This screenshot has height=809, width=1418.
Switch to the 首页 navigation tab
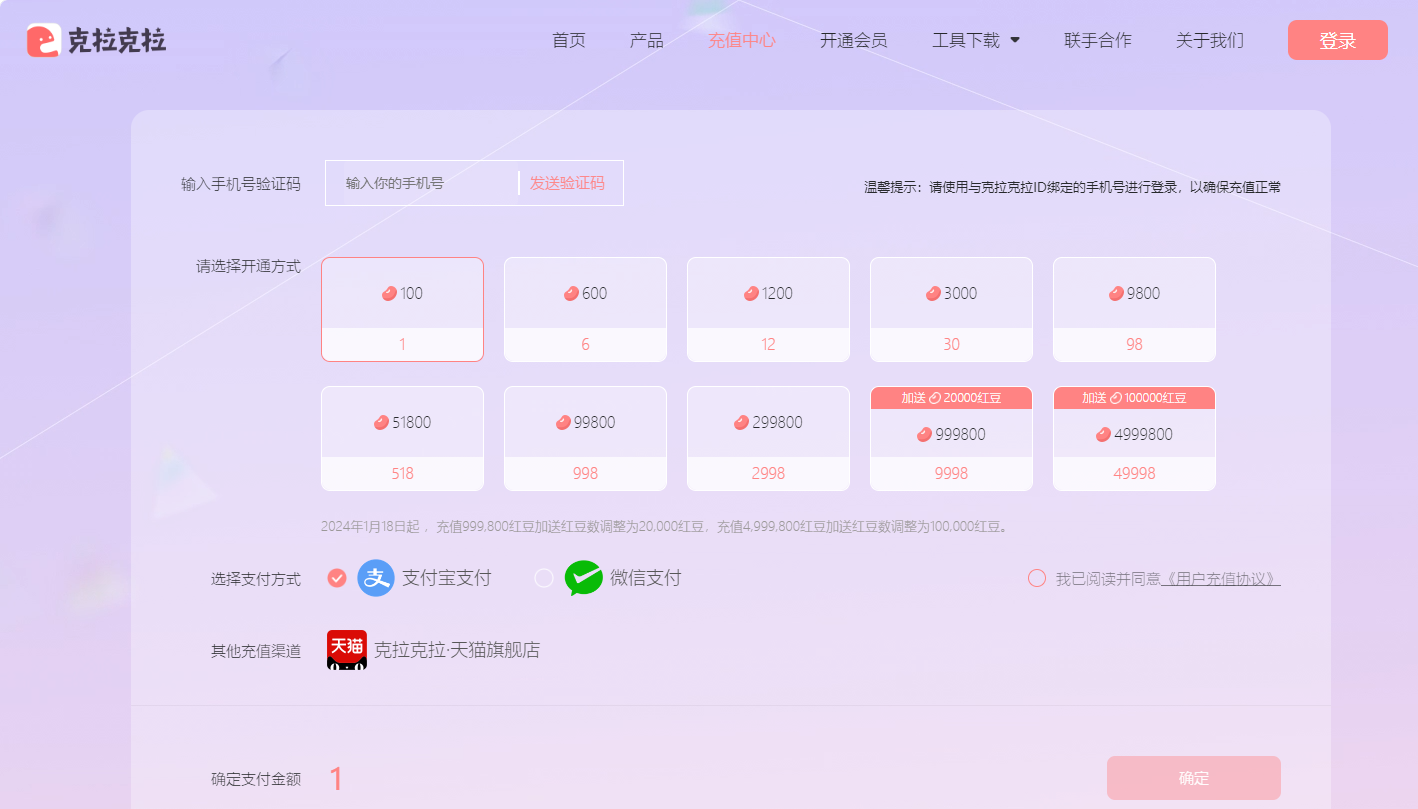(x=567, y=40)
